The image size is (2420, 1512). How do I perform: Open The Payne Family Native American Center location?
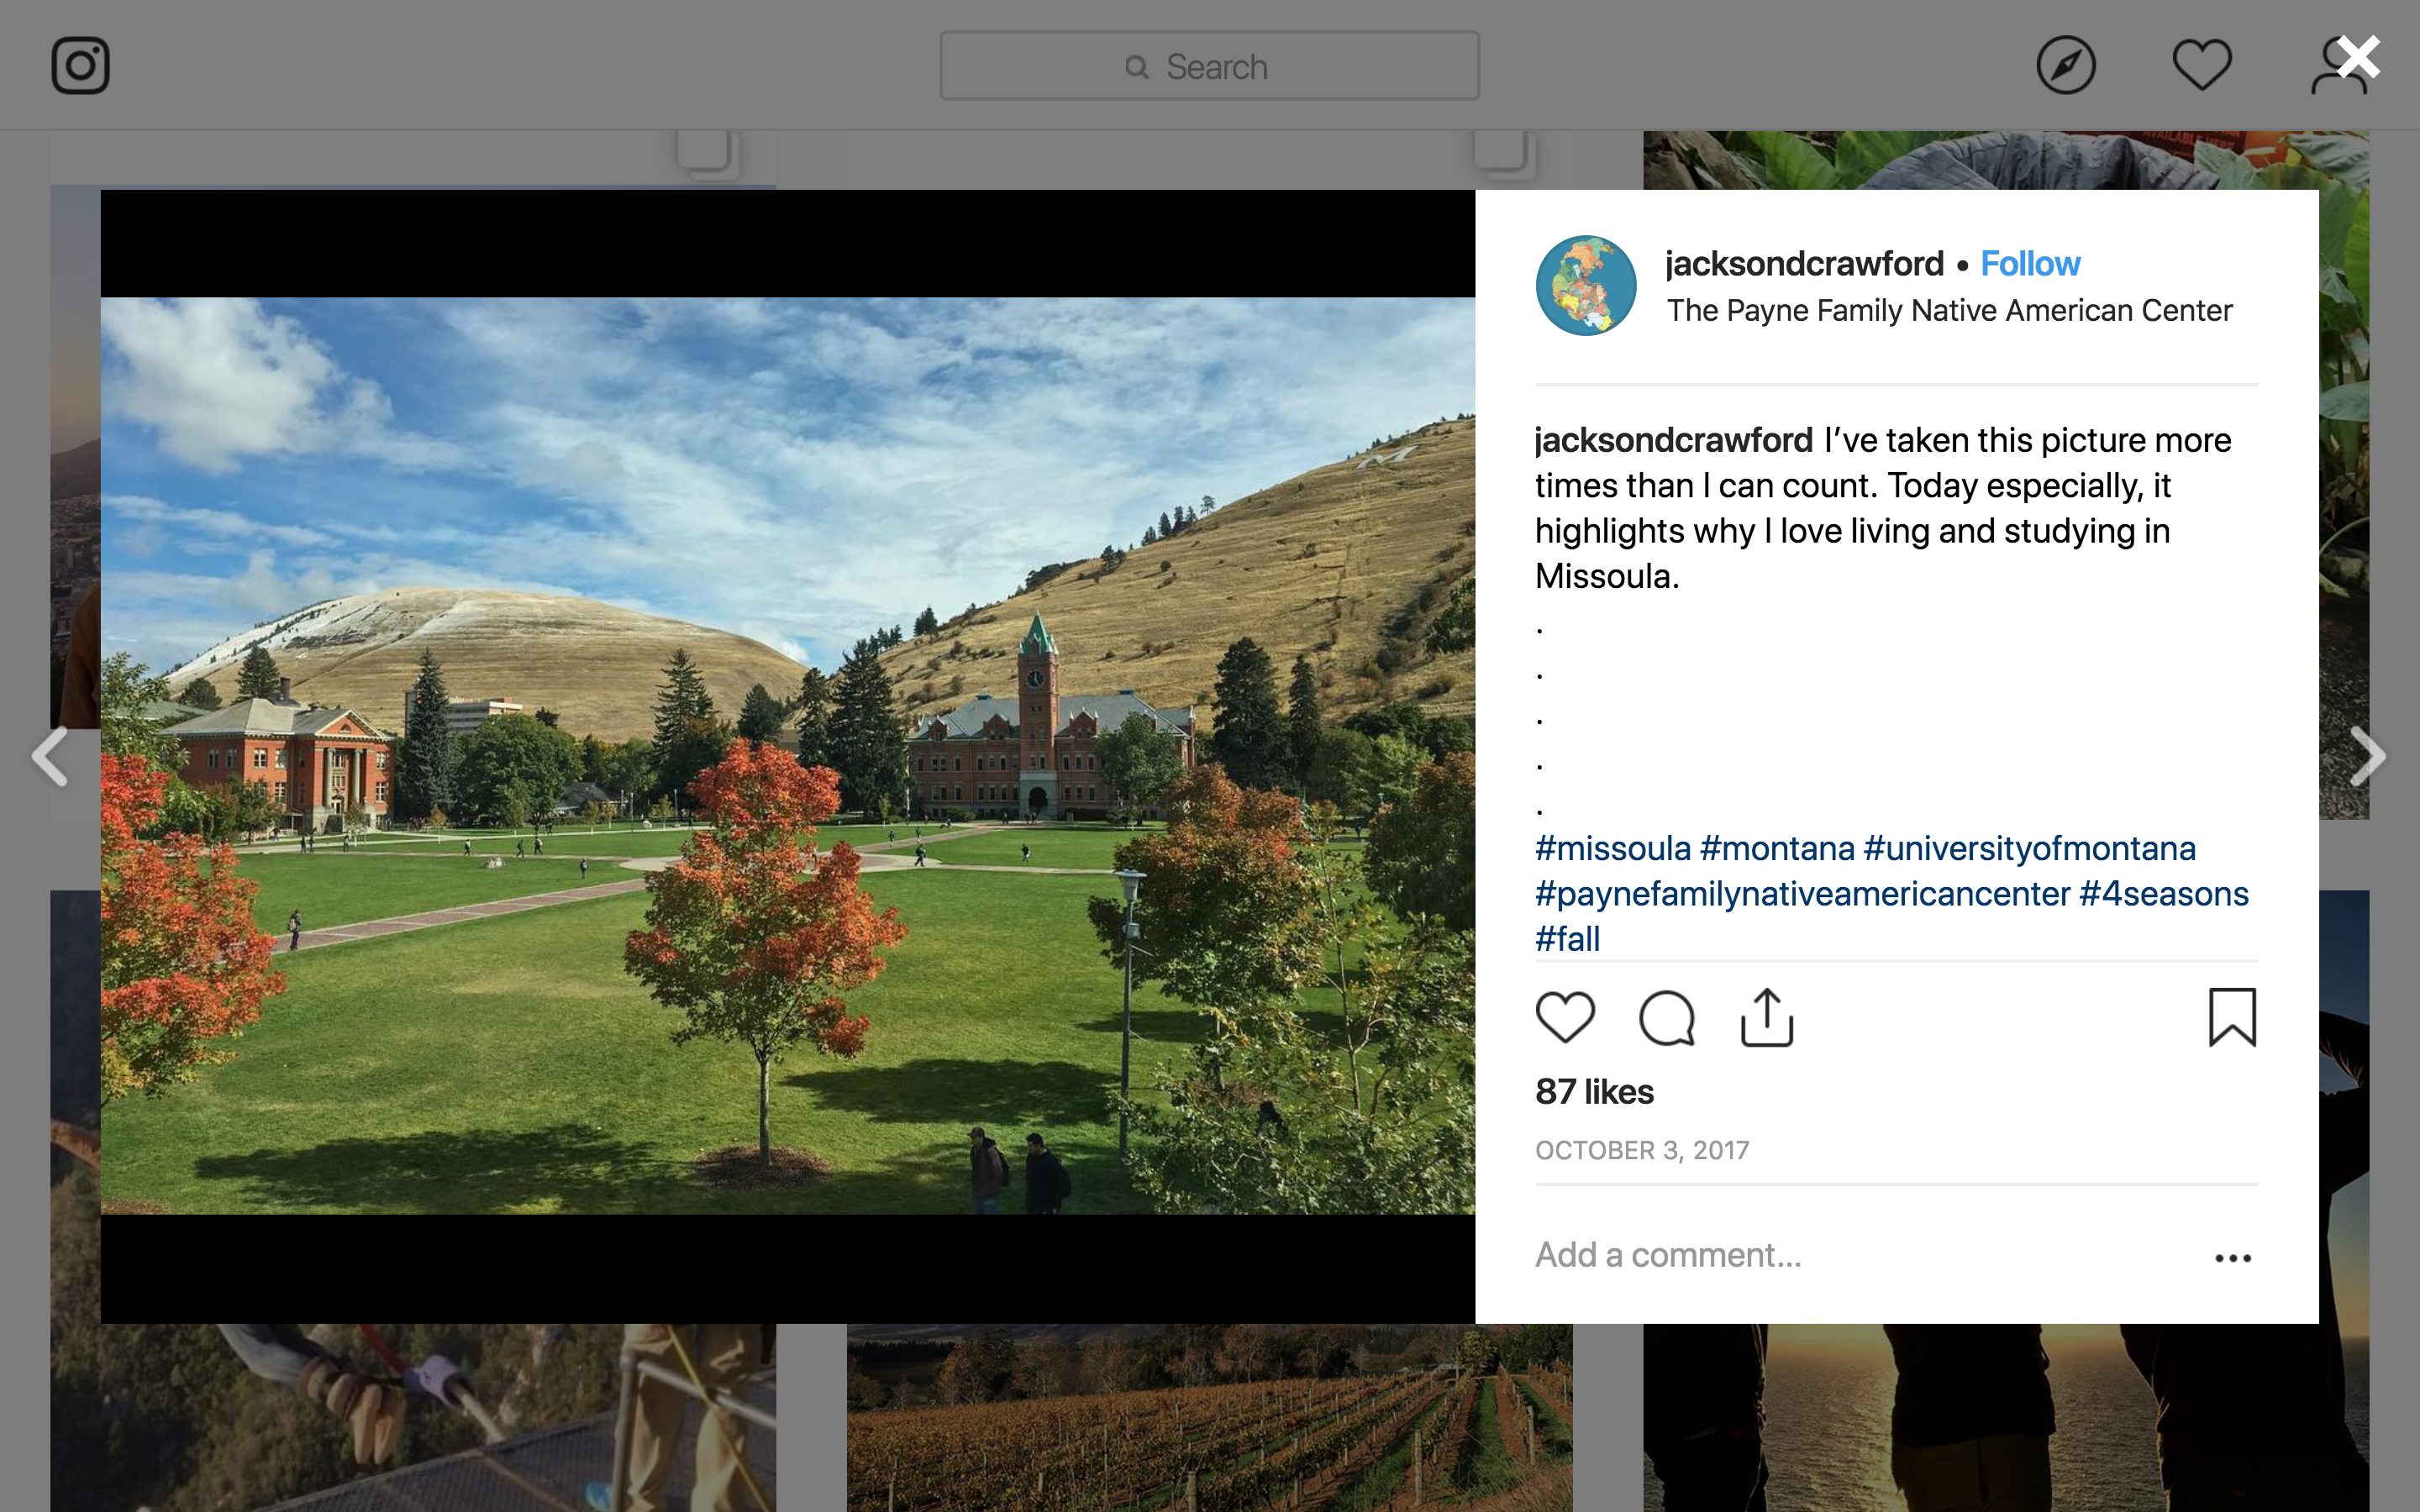tap(1949, 311)
